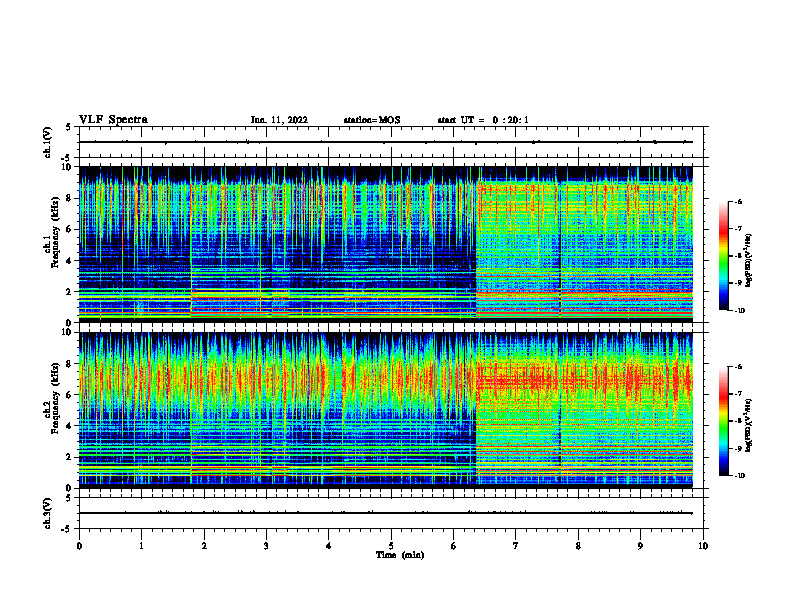
Task: Click time axis tick label "1"
Action: pos(141,546)
